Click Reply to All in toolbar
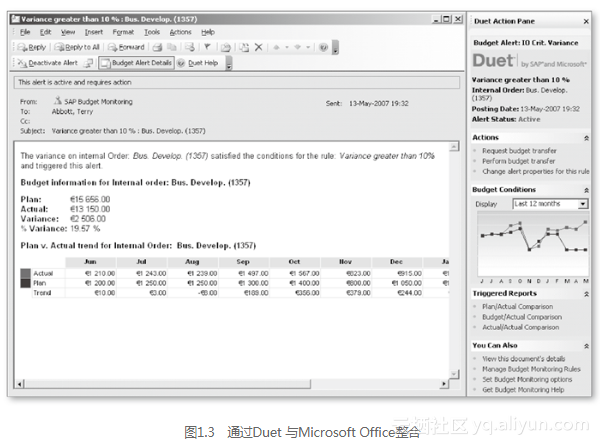The height and width of the screenshot is (445, 600). tap(77, 47)
